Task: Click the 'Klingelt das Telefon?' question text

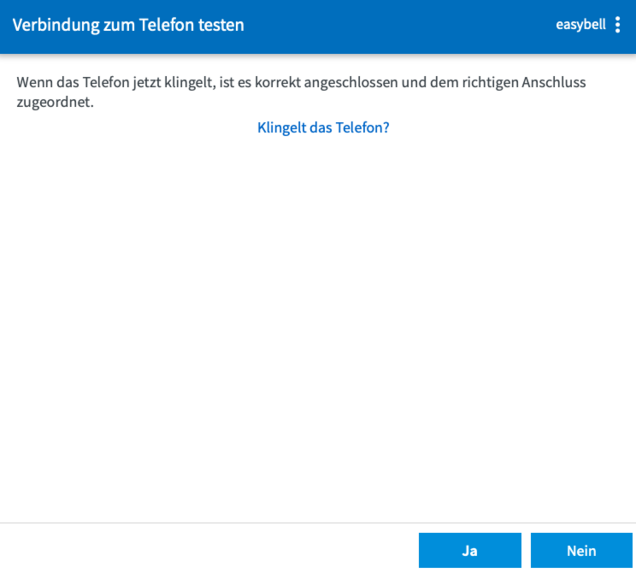Action: coord(323,128)
